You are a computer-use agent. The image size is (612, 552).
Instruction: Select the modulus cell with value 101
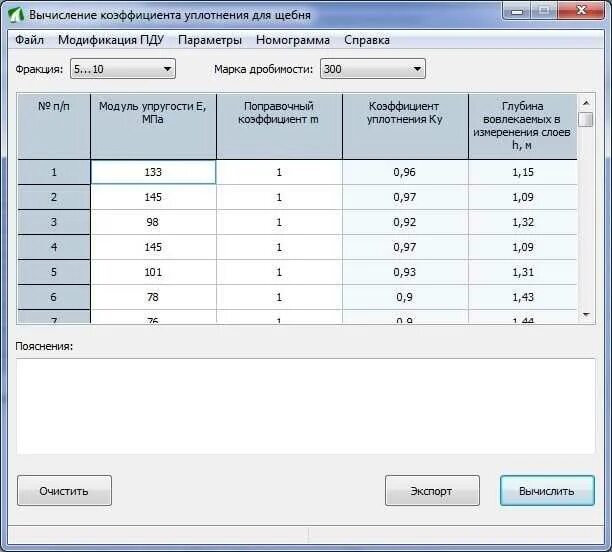[x=153, y=272]
